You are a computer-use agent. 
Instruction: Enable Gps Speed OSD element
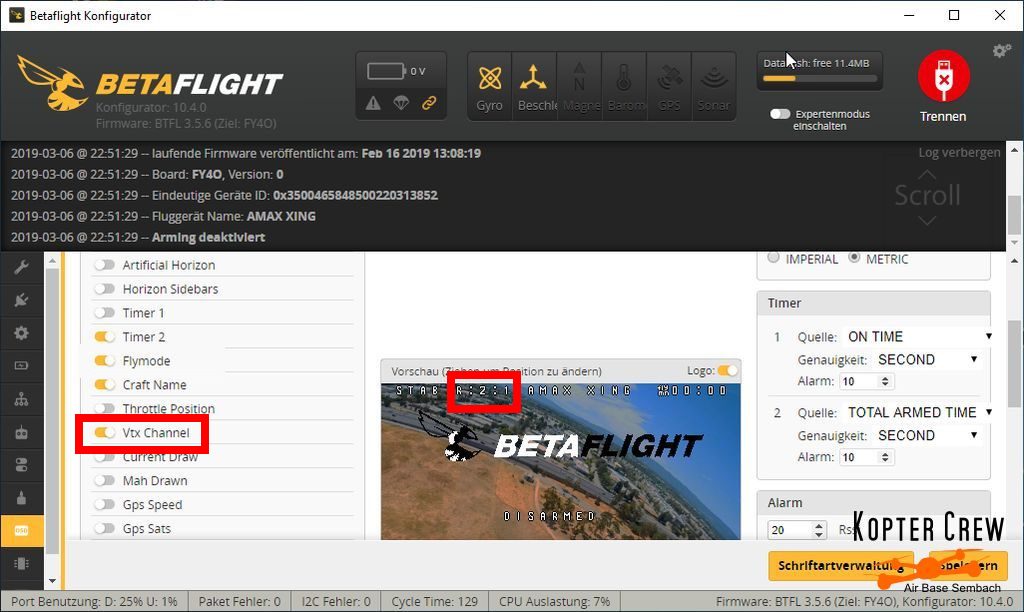[104, 504]
